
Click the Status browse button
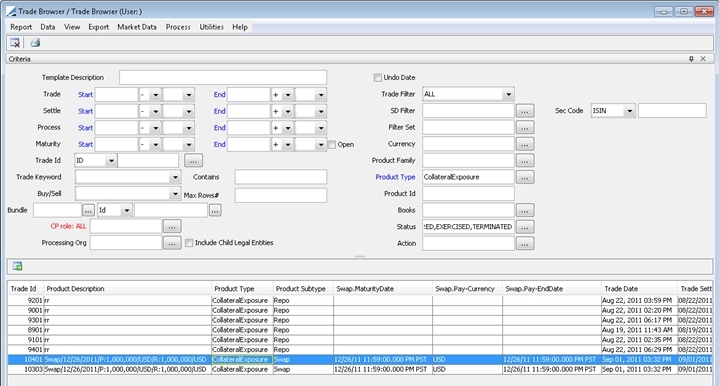[x=525, y=226]
